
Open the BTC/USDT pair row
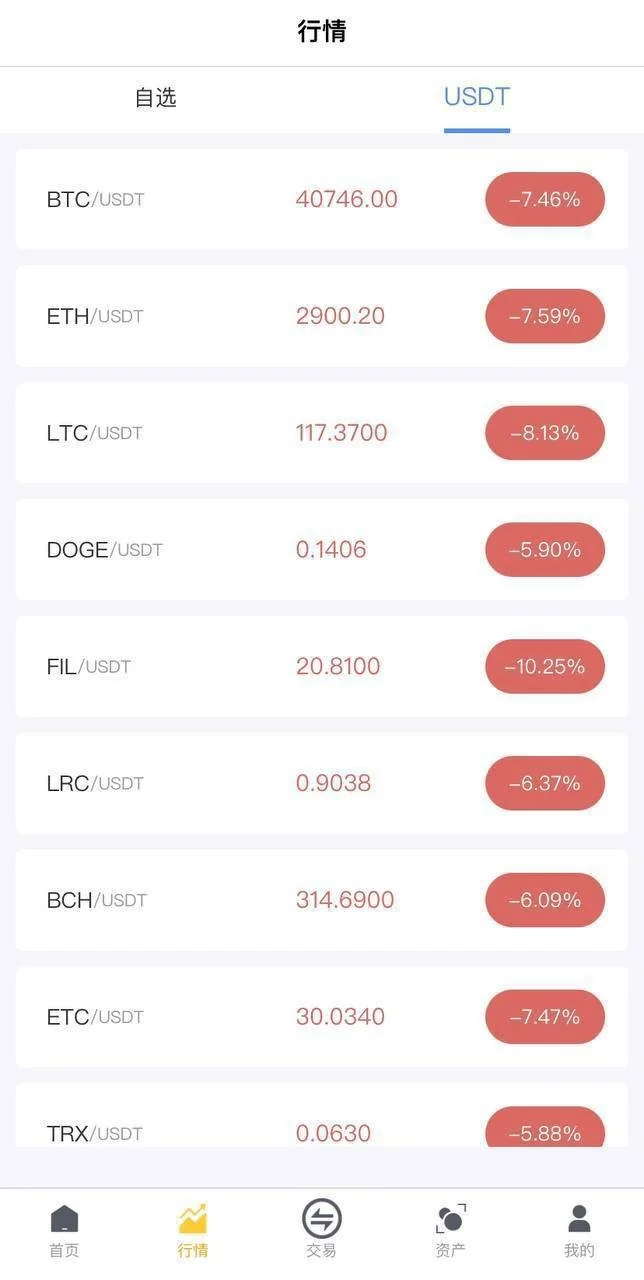click(96, 199)
